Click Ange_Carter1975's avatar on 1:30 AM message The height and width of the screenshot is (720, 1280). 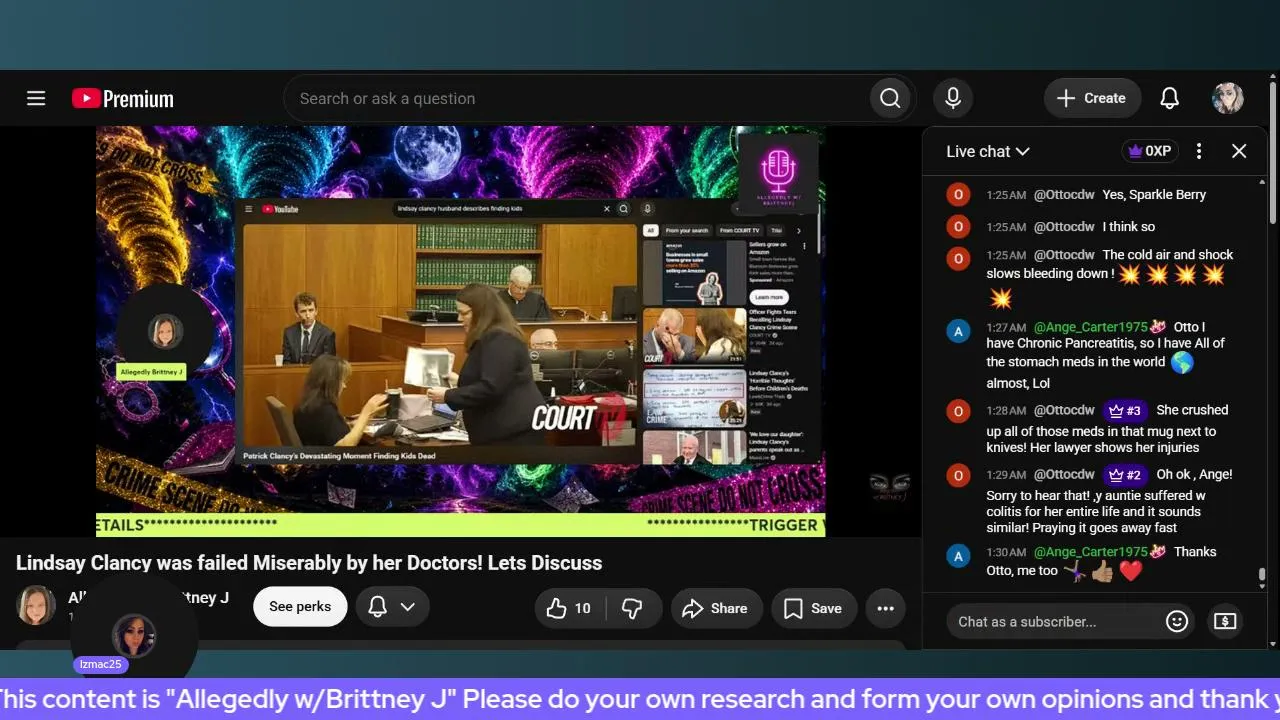point(958,556)
